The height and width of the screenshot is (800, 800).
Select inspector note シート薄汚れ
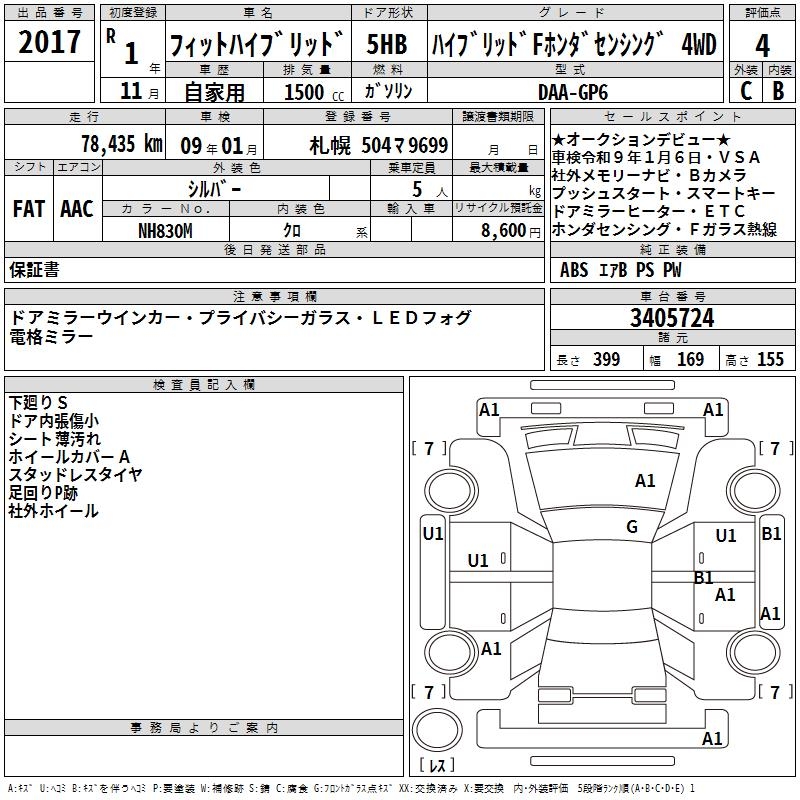click(55, 439)
